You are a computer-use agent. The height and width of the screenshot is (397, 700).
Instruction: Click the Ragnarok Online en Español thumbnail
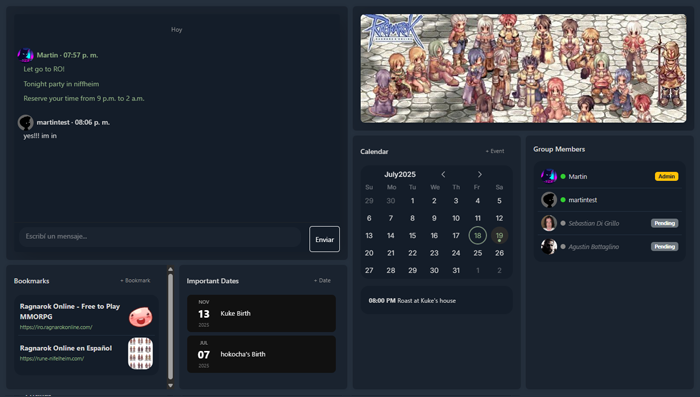(141, 353)
